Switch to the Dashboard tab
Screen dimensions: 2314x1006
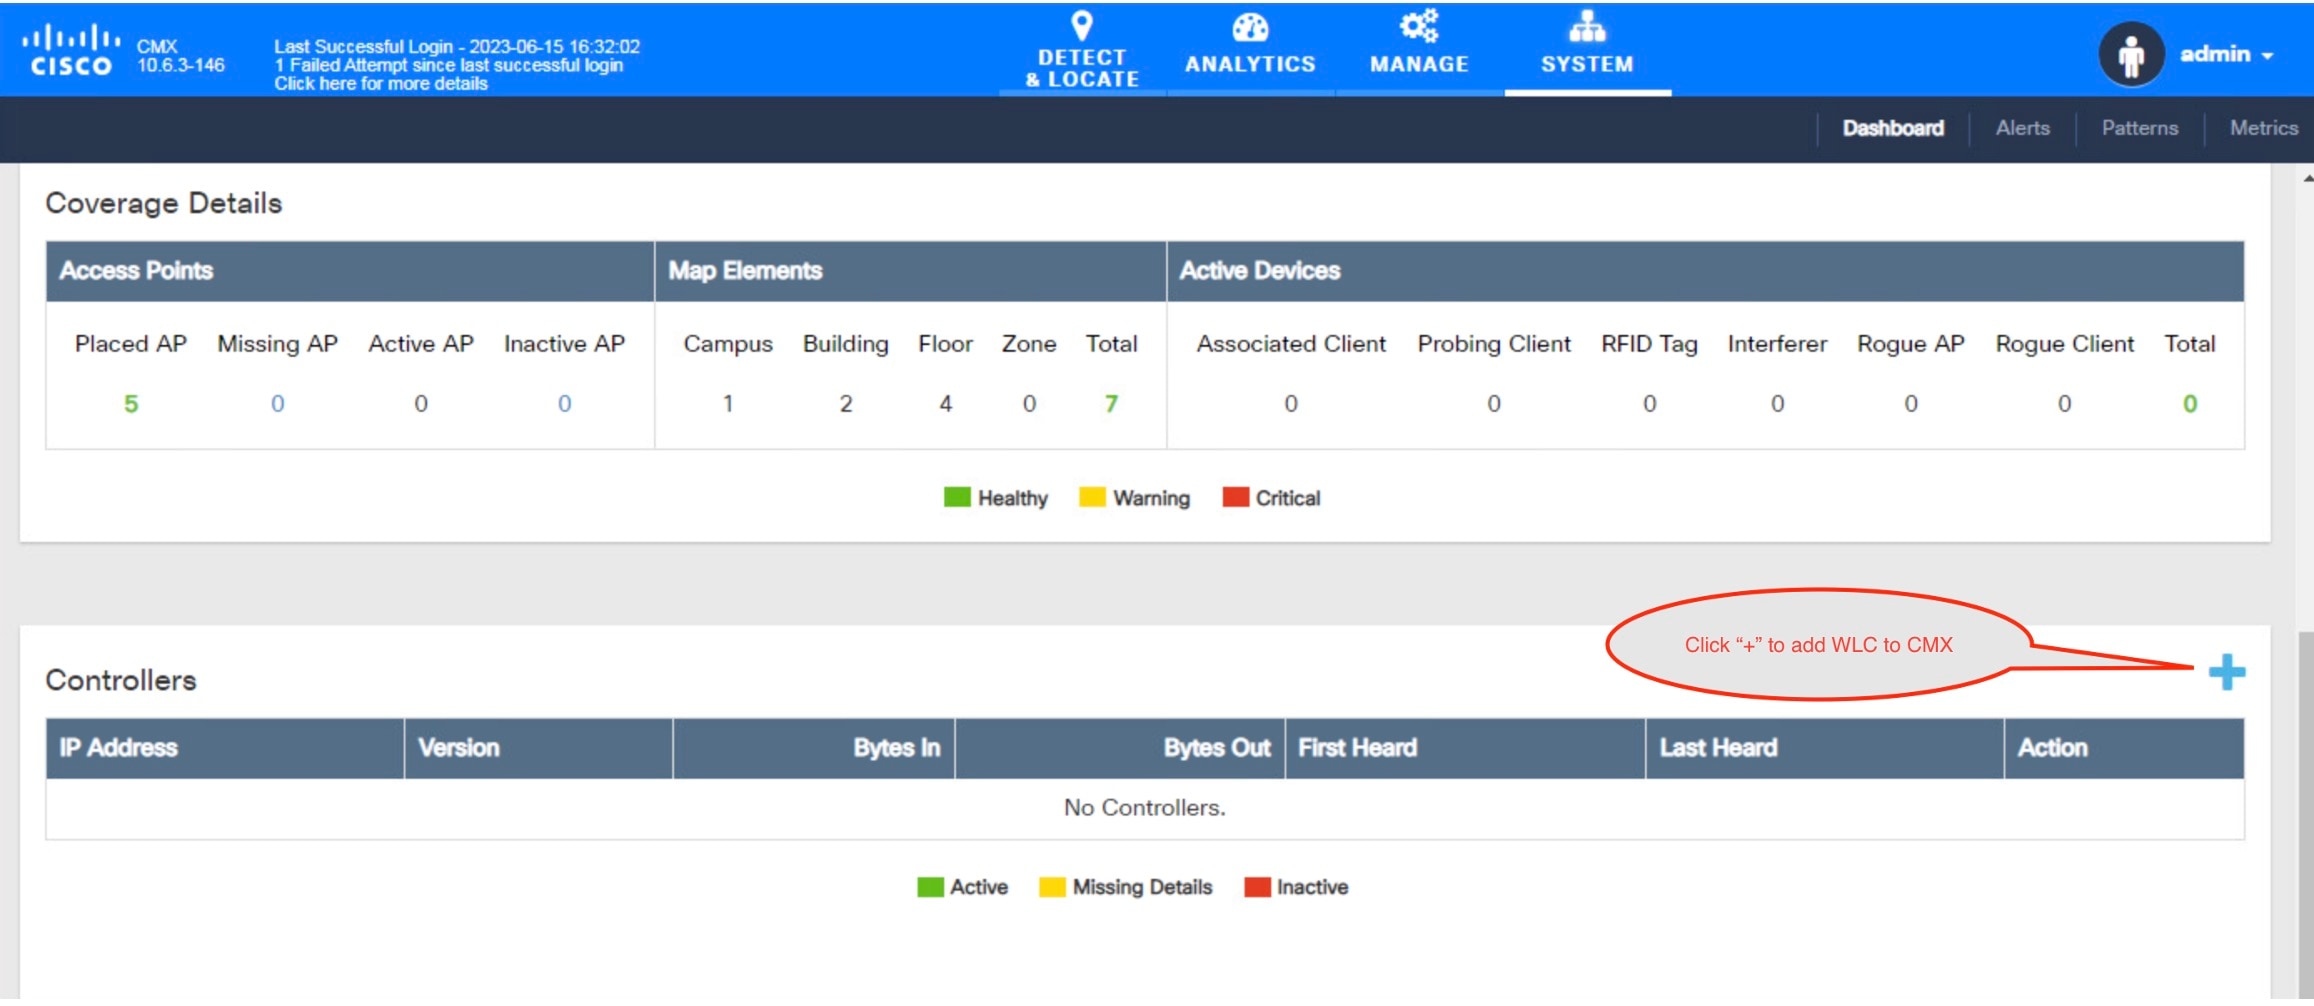click(1893, 128)
